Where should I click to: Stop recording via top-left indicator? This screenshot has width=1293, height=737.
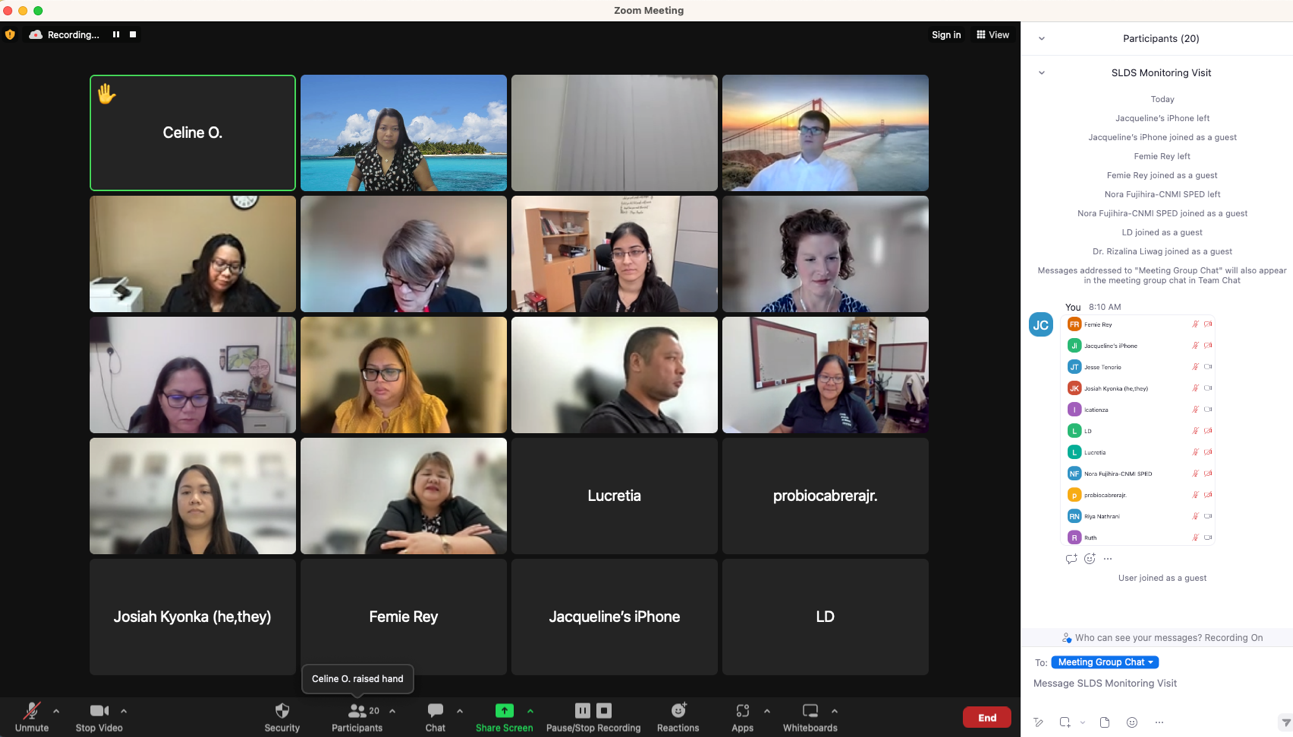point(133,34)
